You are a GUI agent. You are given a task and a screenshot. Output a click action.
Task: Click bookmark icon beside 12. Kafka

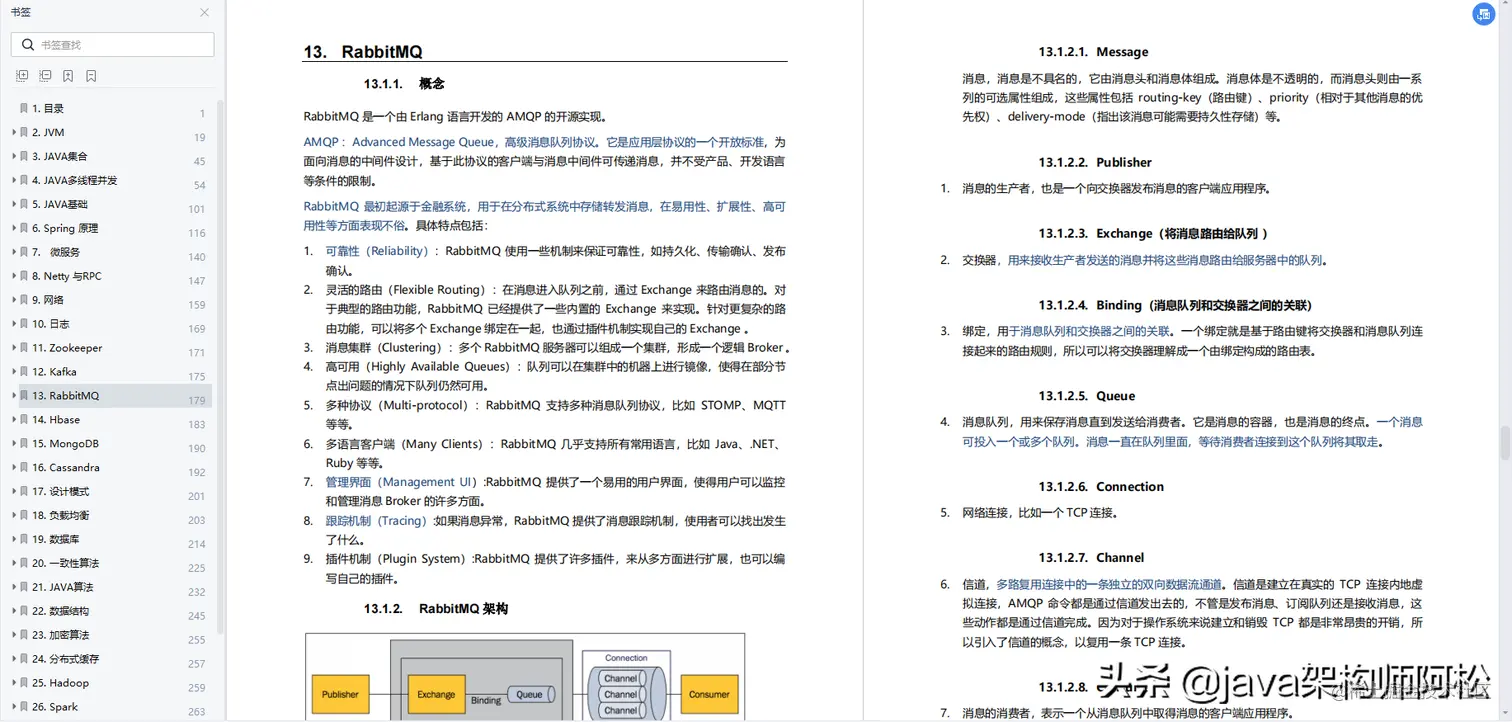[24, 372]
